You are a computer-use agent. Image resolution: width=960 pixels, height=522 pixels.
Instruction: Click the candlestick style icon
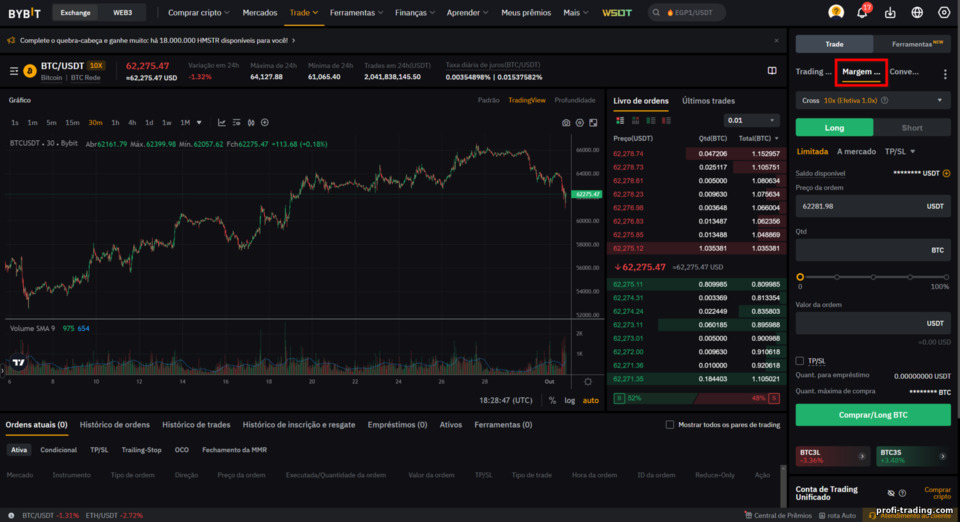[x=251, y=122]
